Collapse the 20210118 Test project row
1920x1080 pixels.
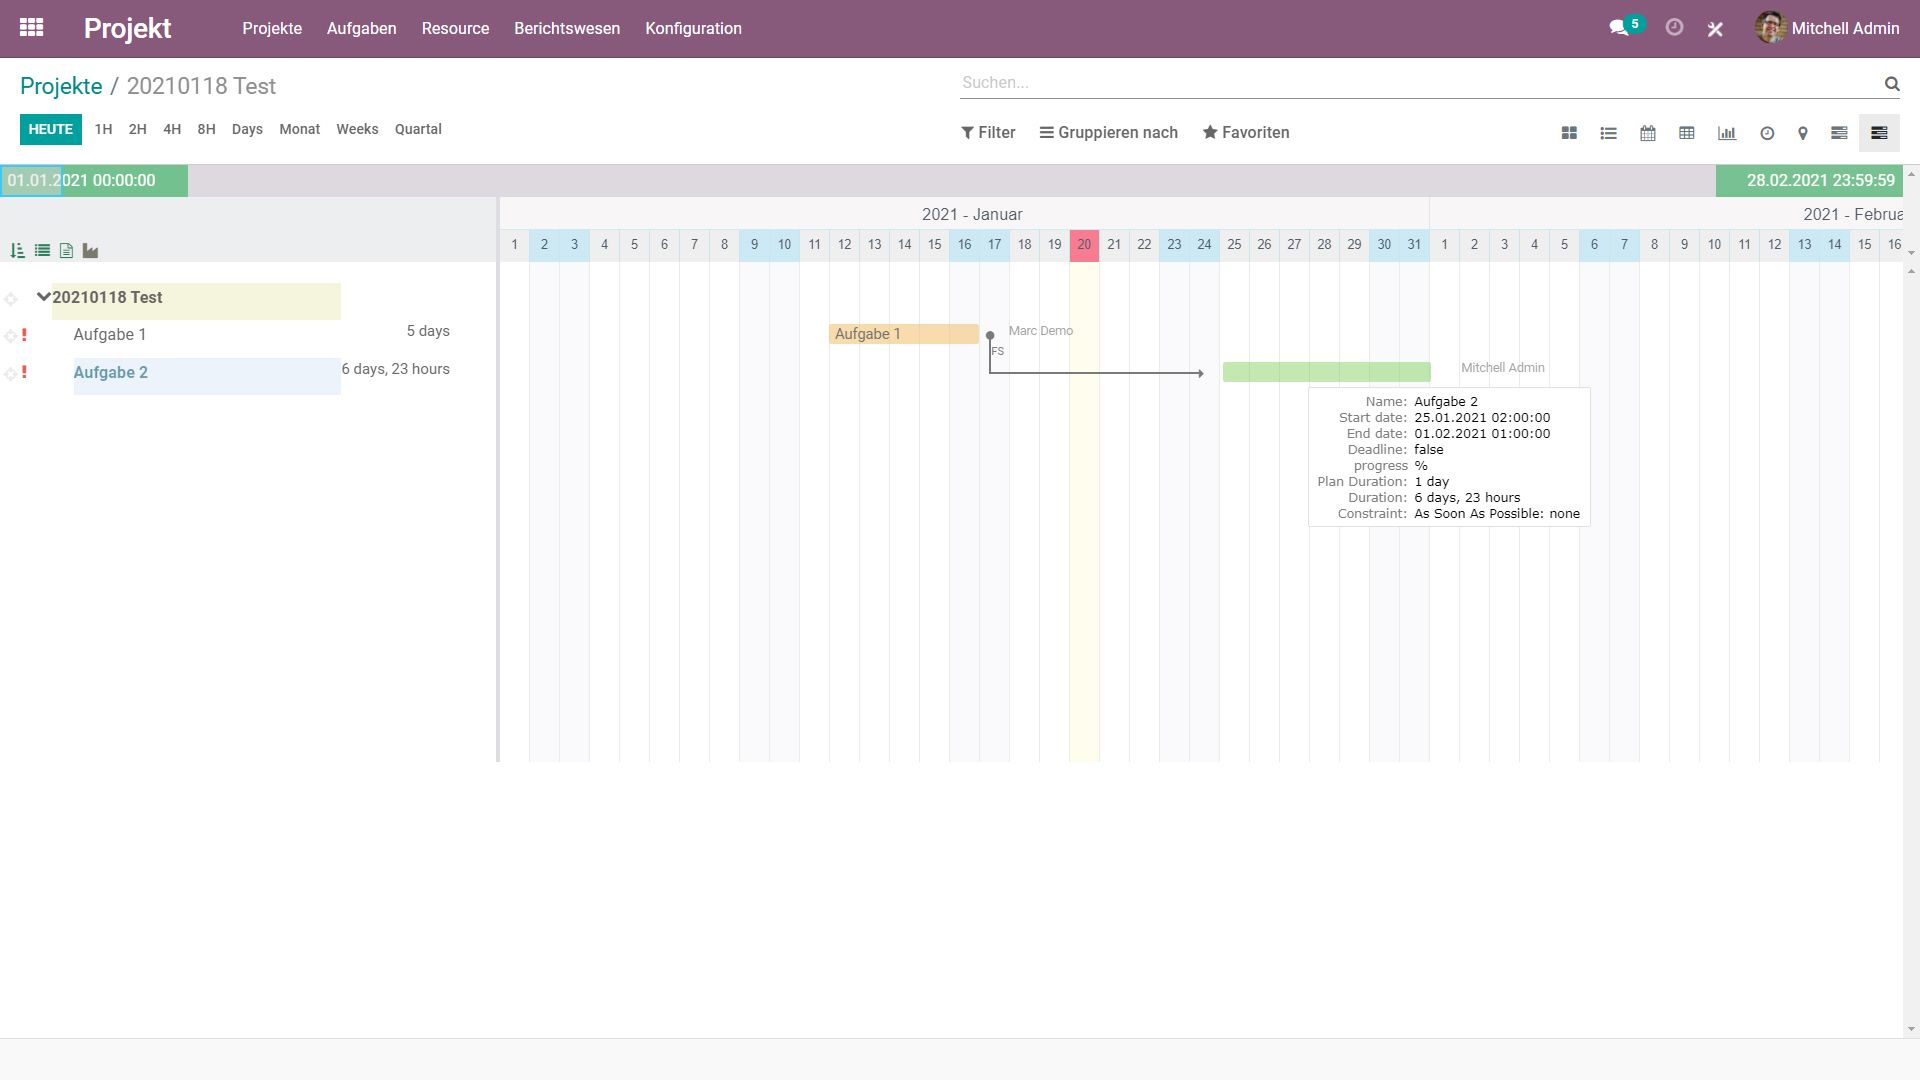point(43,297)
